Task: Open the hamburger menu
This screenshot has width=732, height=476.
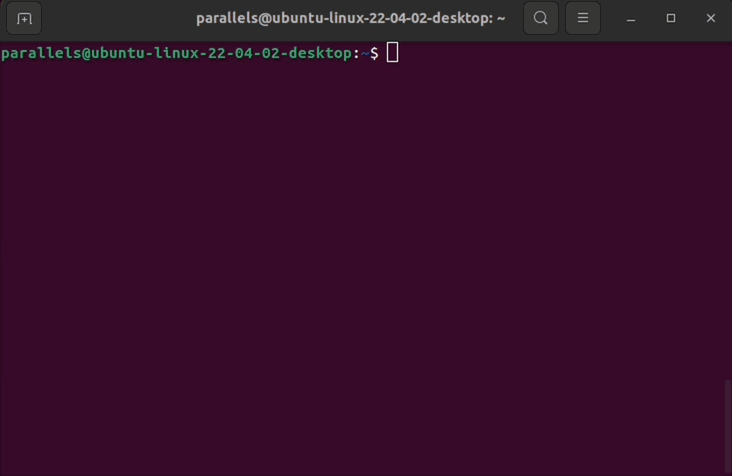Action: (583, 18)
